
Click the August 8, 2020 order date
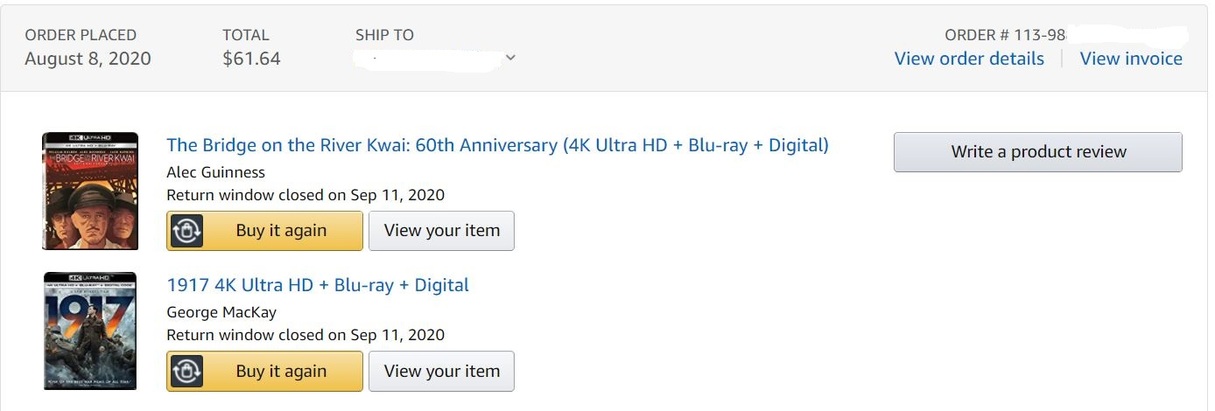coord(88,58)
